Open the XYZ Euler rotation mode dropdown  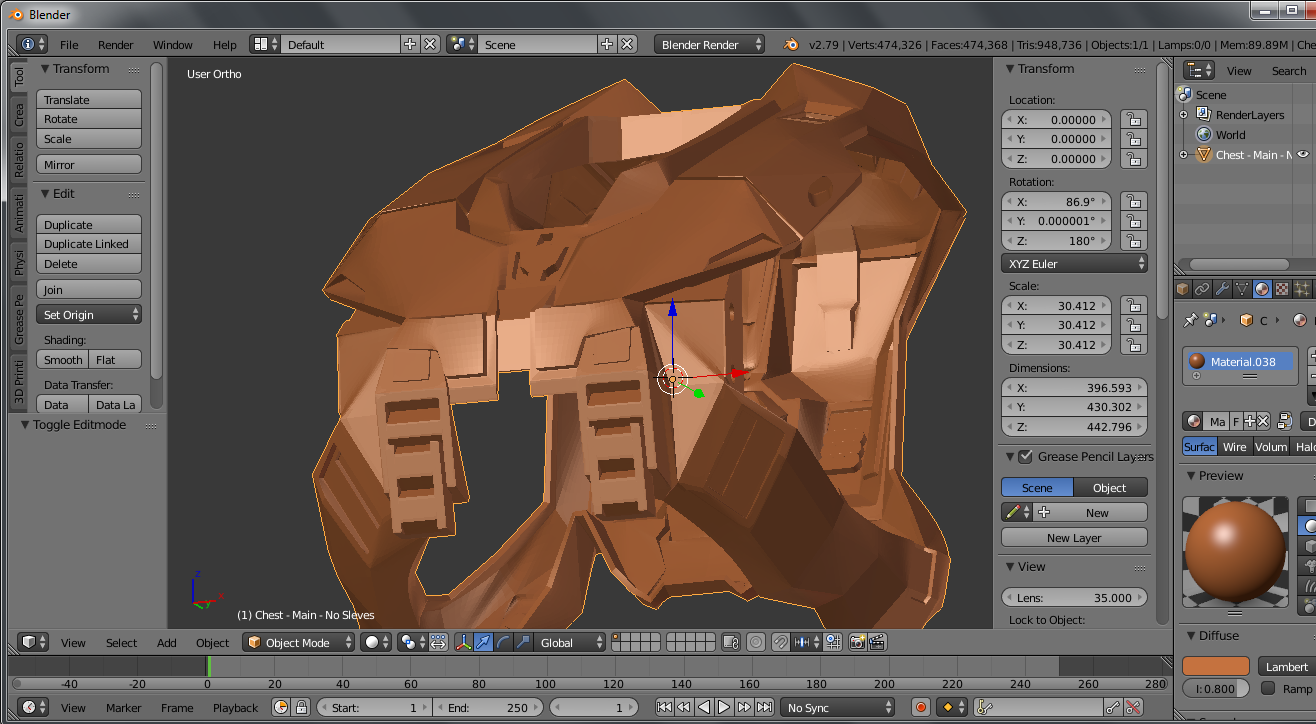1074,263
